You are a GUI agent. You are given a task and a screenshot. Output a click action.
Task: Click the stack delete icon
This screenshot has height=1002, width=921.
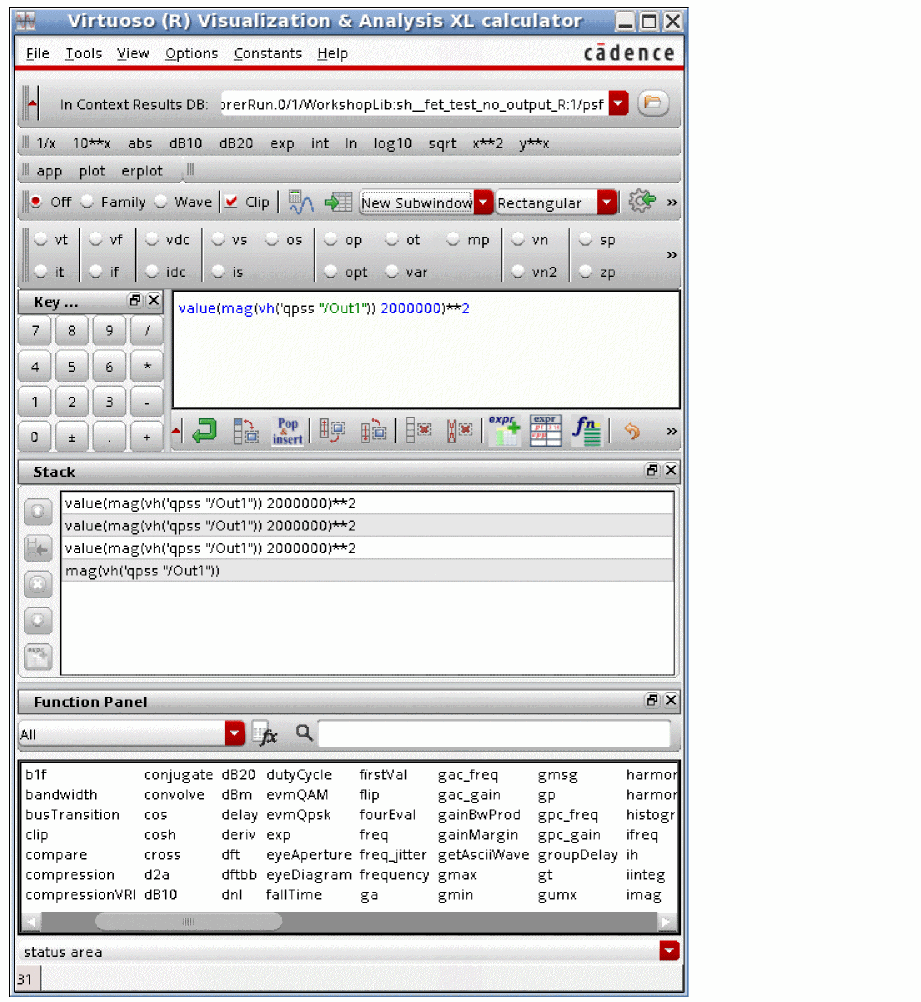coord(38,584)
